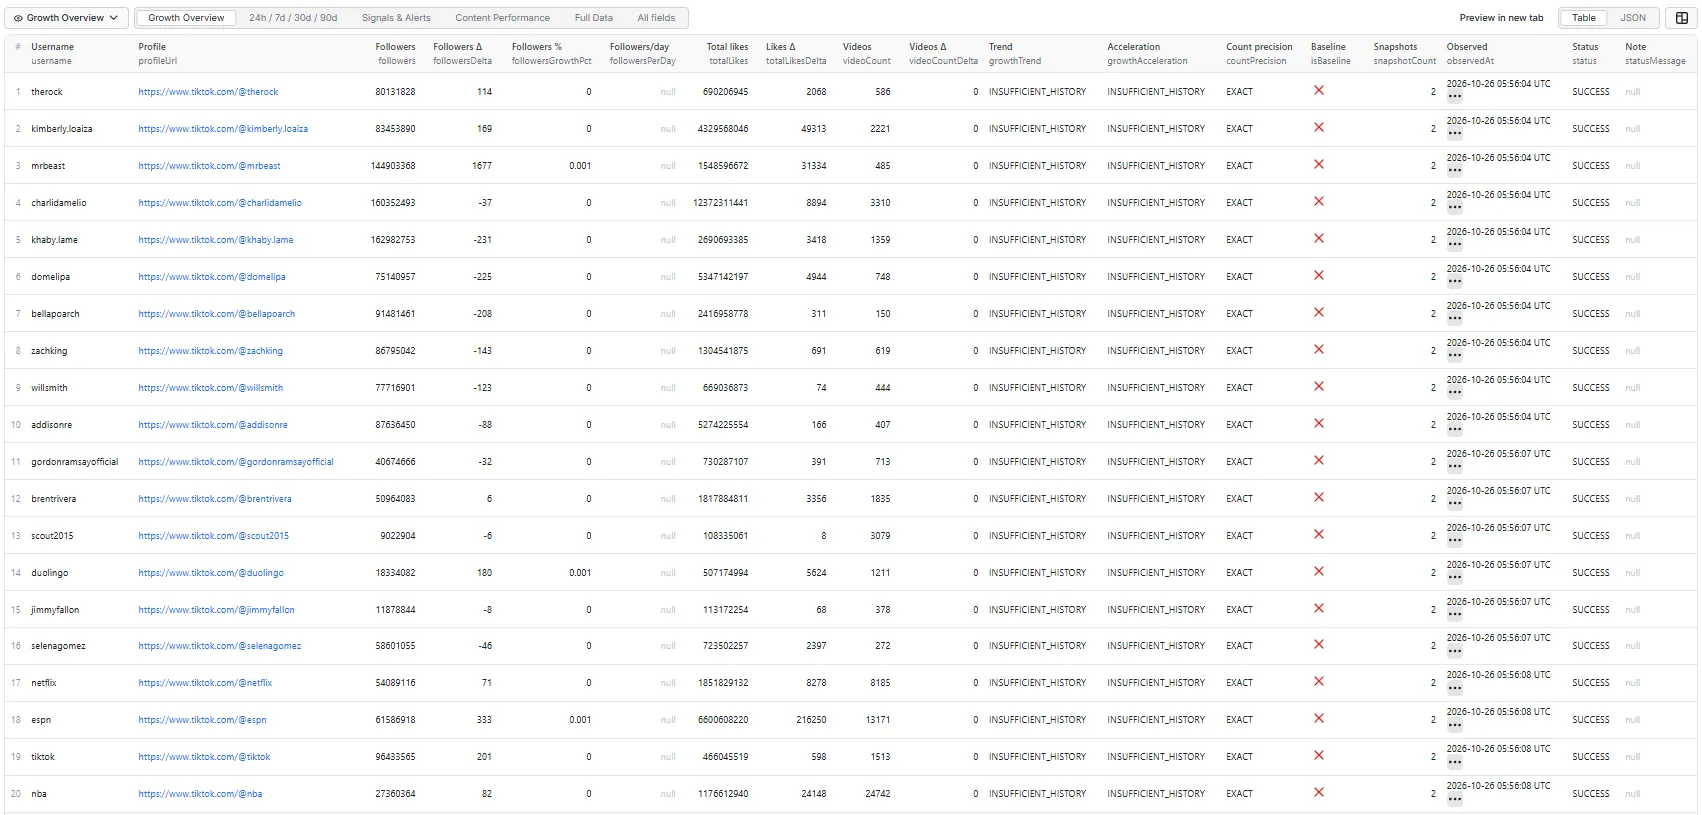Screen dimensions: 1702x815
Task: Click nba video count 24742
Action: tap(877, 794)
